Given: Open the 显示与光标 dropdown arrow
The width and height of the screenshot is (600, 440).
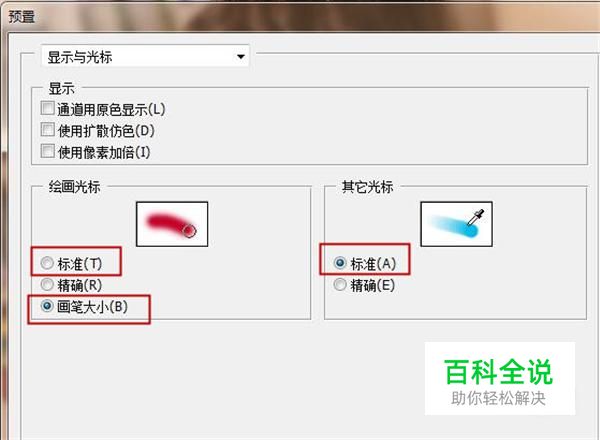Looking at the screenshot, I should pyautogui.click(x=240, y=57).
